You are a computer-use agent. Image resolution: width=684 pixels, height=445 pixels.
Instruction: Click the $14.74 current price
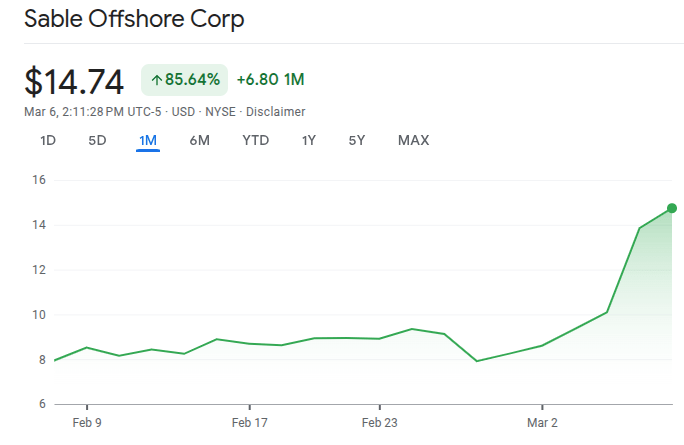point(74,81)
